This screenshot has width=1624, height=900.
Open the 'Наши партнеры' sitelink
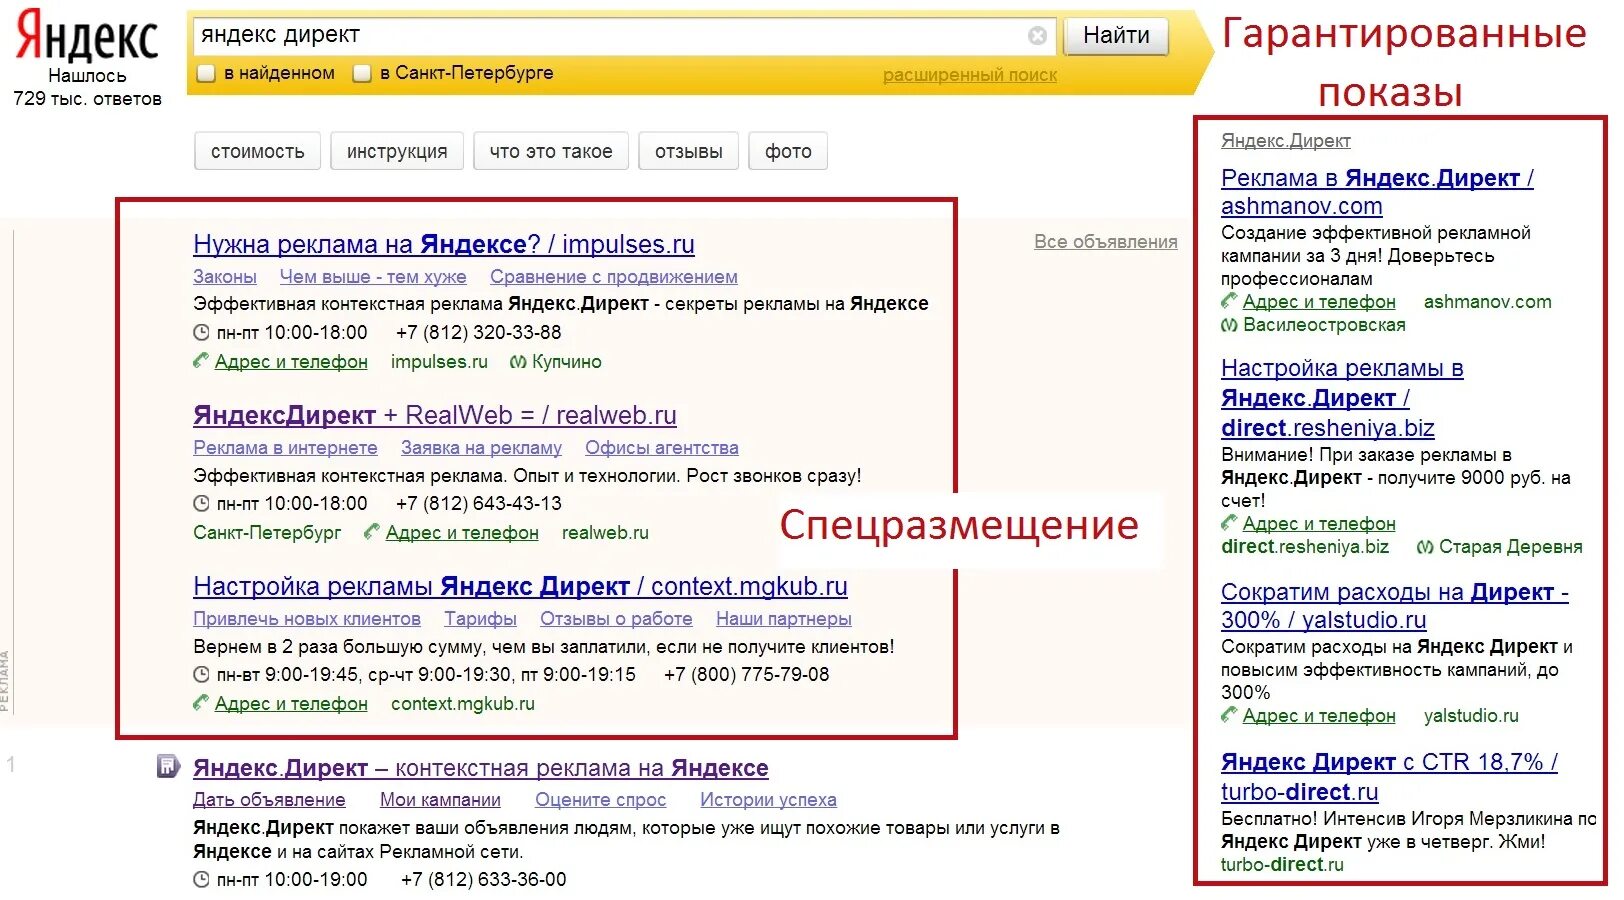pyautogui.click(x=784, y=619)
